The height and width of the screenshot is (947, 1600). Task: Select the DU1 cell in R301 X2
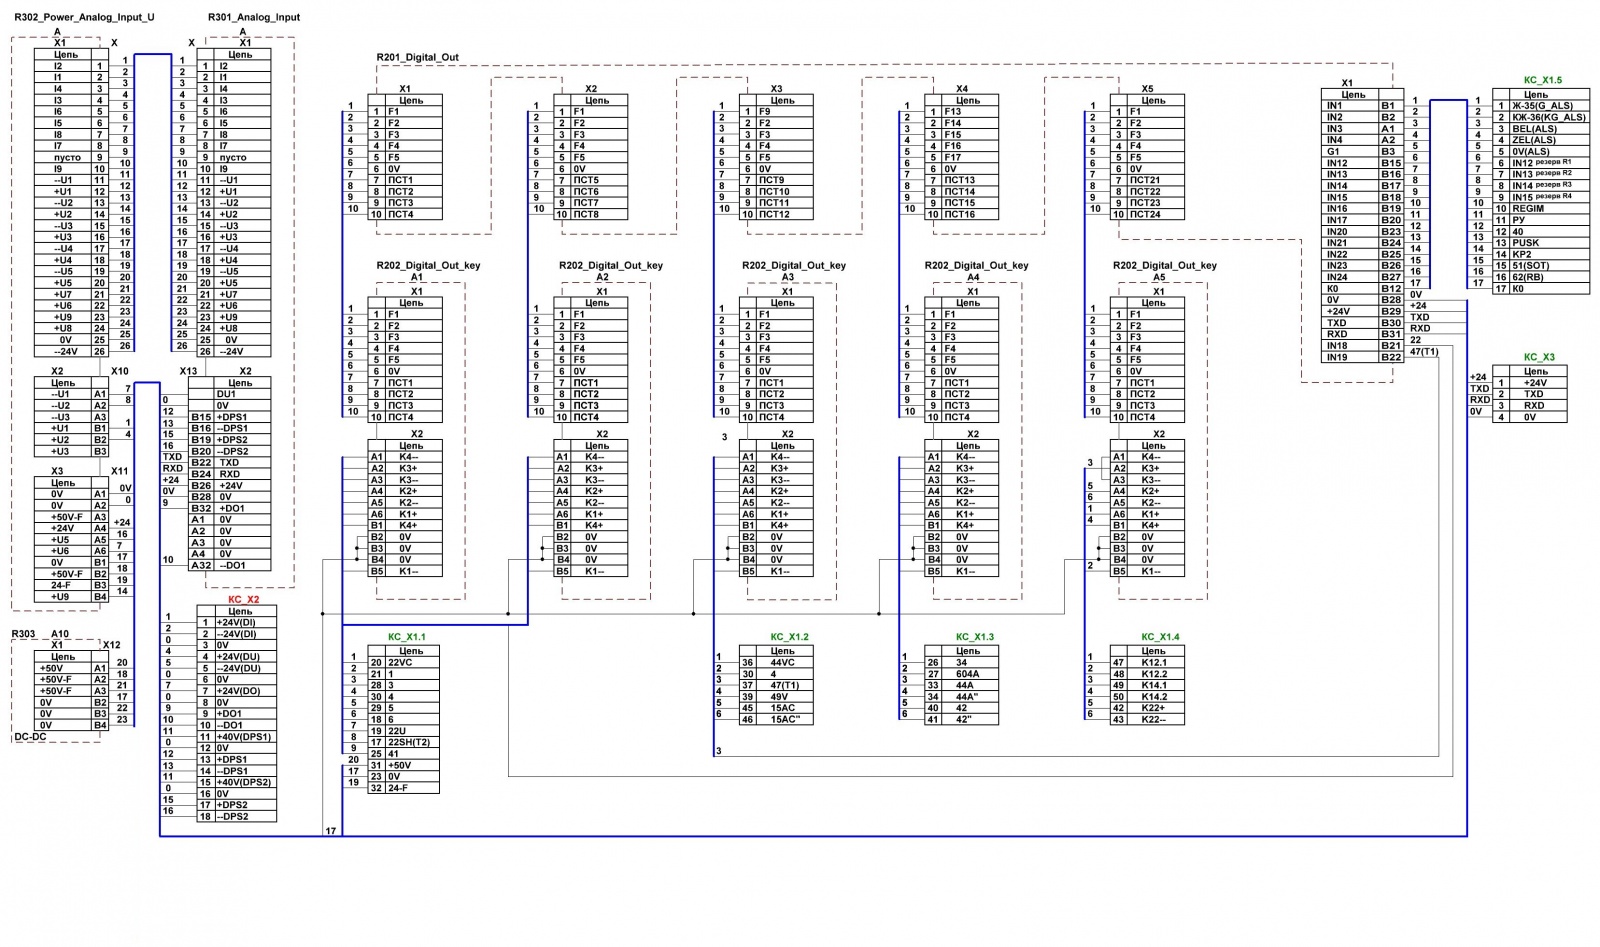point(242,394)
